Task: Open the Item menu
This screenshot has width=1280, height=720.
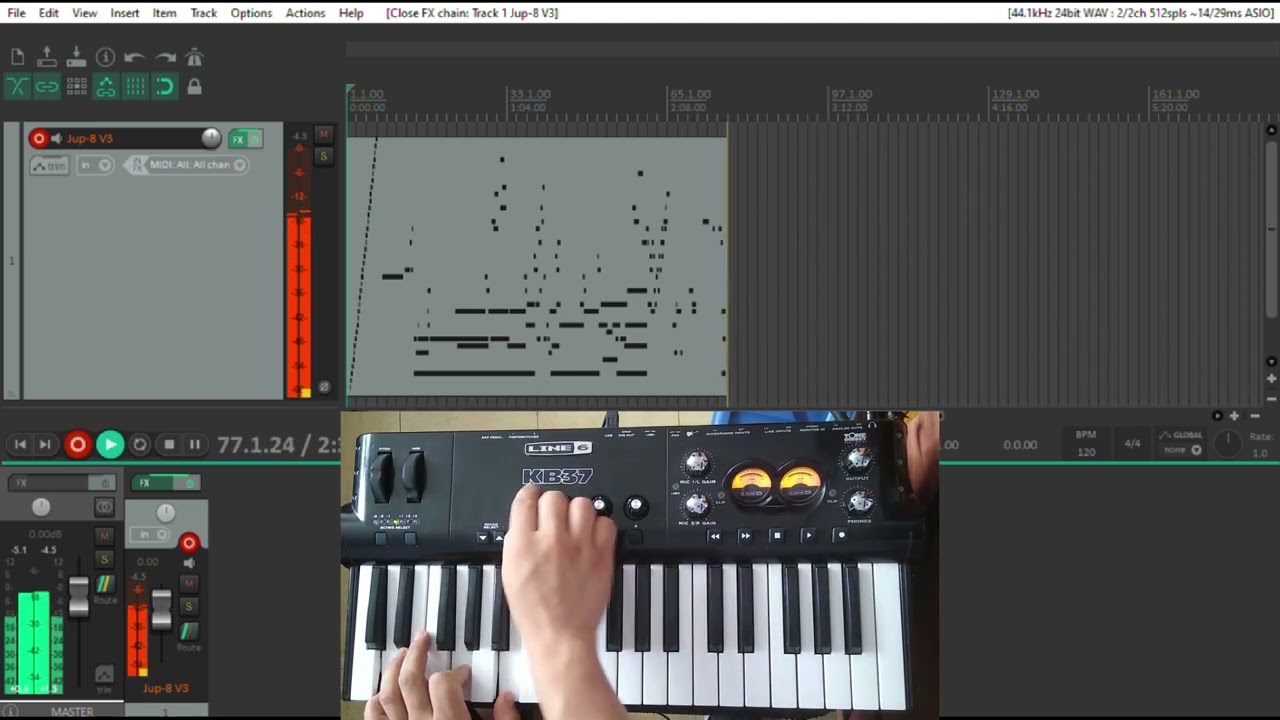Action: coord(165,13)
